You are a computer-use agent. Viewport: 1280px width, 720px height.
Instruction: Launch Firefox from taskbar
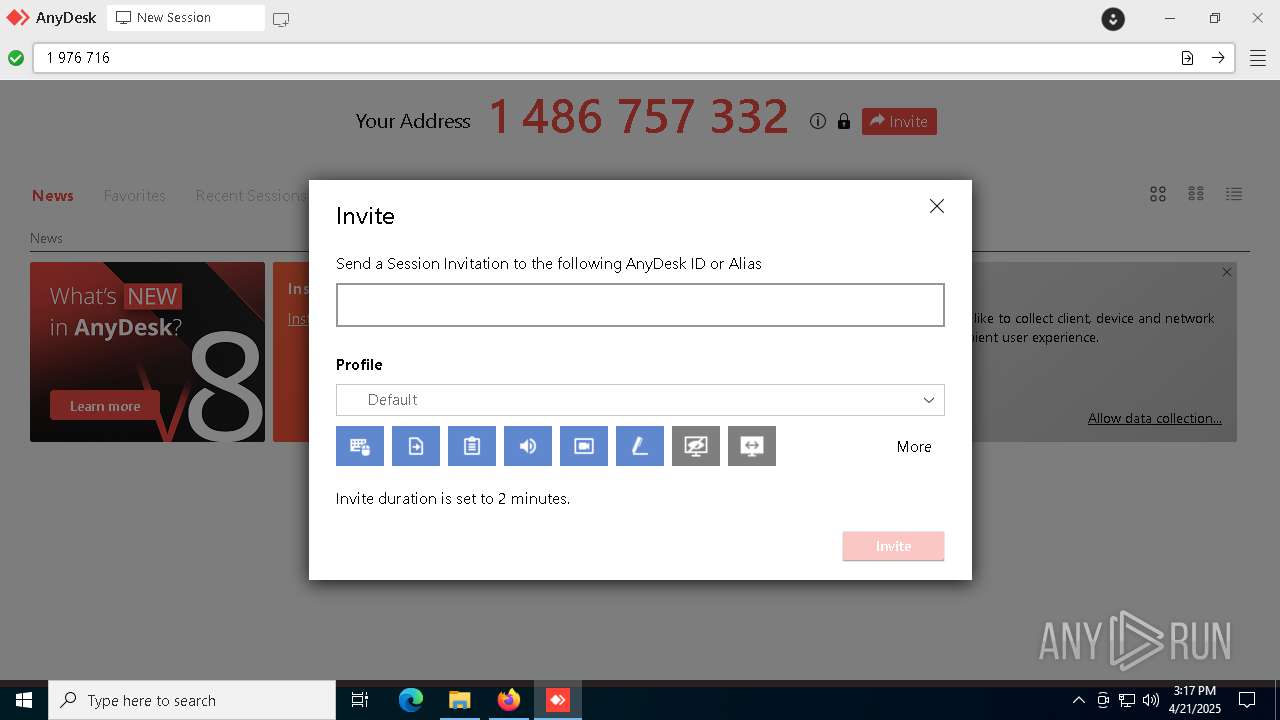pos(509,700)
